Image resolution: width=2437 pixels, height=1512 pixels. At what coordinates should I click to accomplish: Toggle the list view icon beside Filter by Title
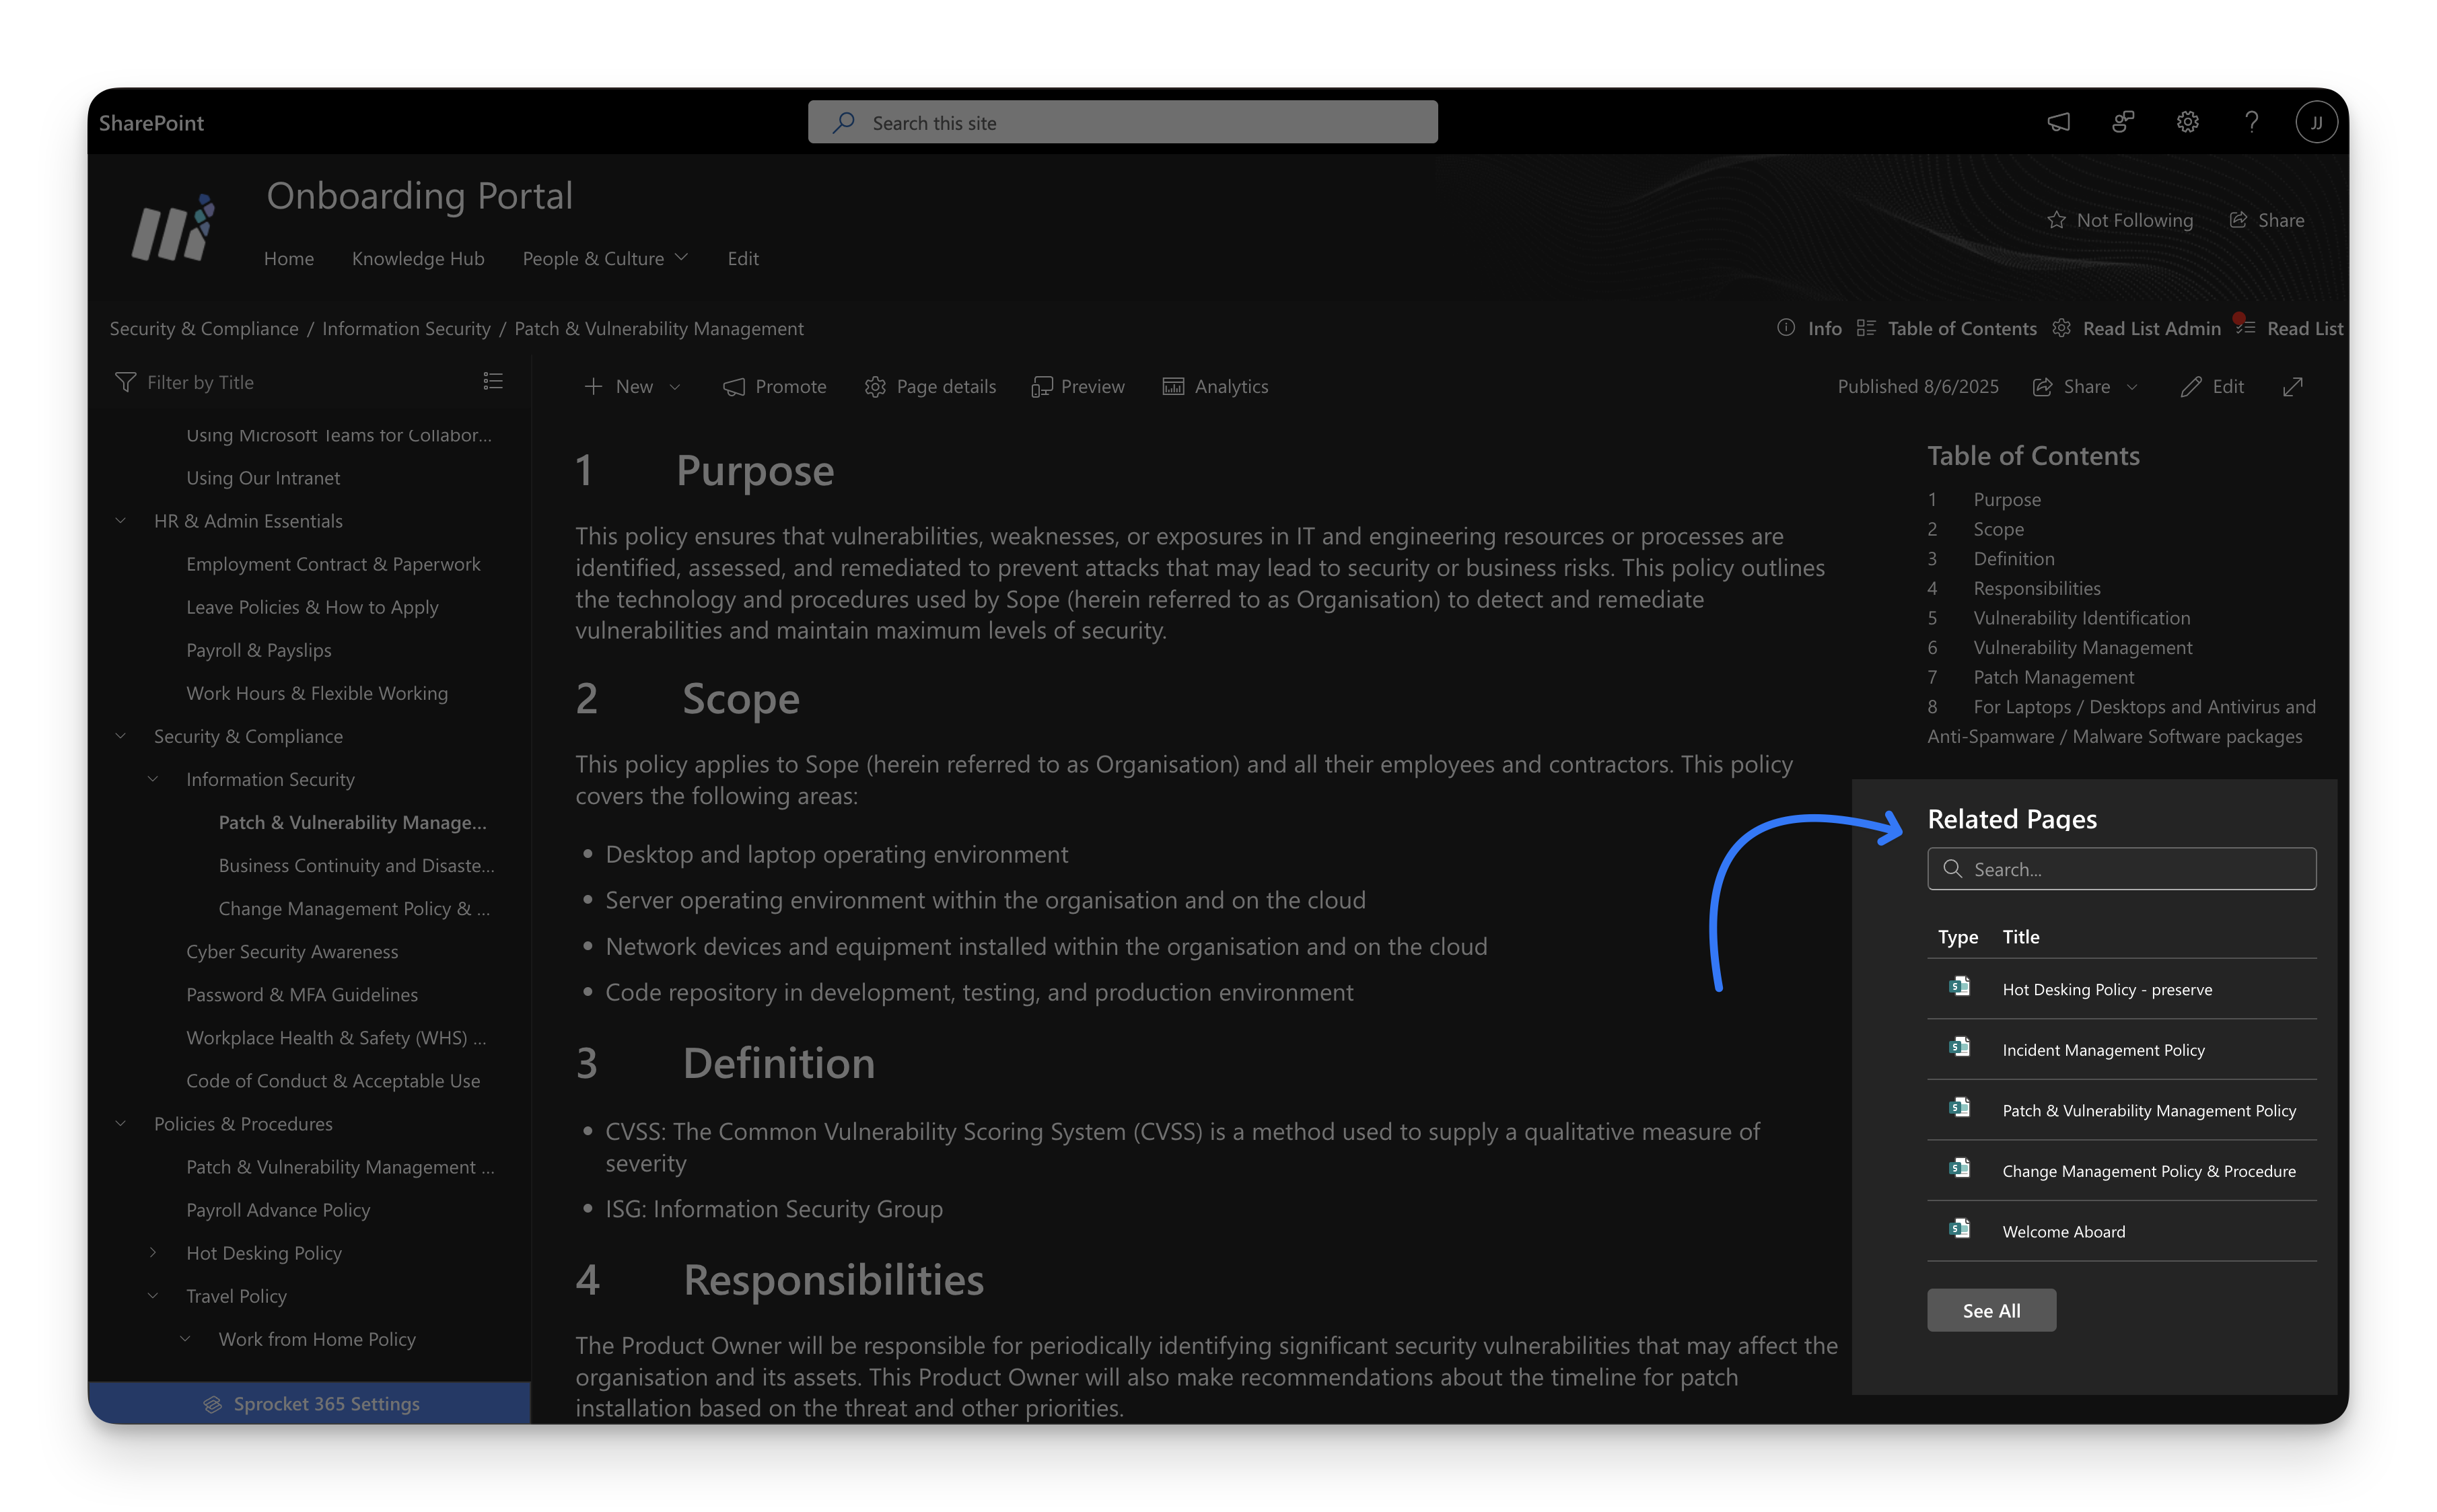click(x=493, y=381)
